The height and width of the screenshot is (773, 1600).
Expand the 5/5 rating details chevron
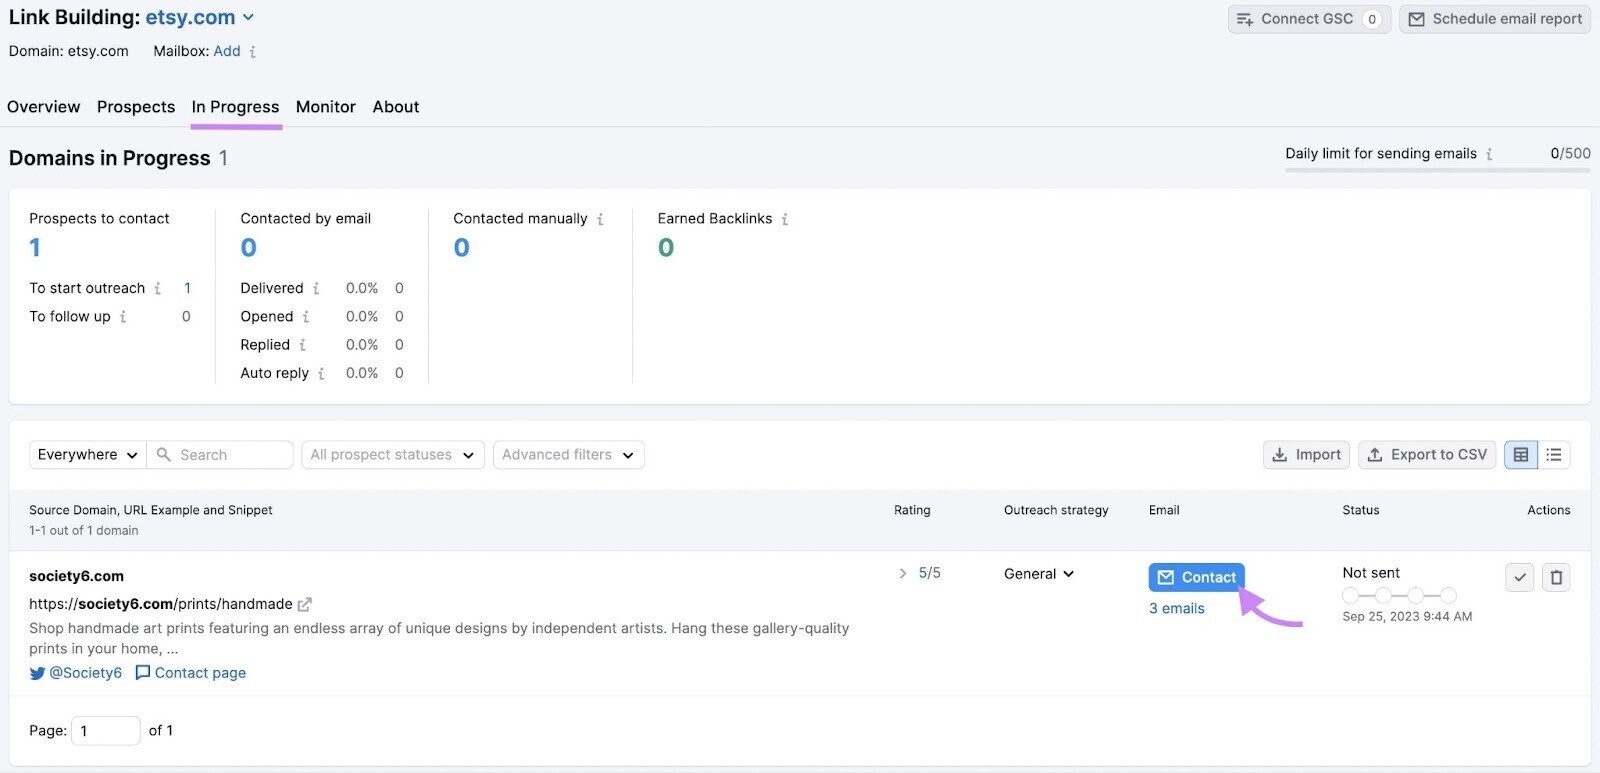click(x=903, y=573)
